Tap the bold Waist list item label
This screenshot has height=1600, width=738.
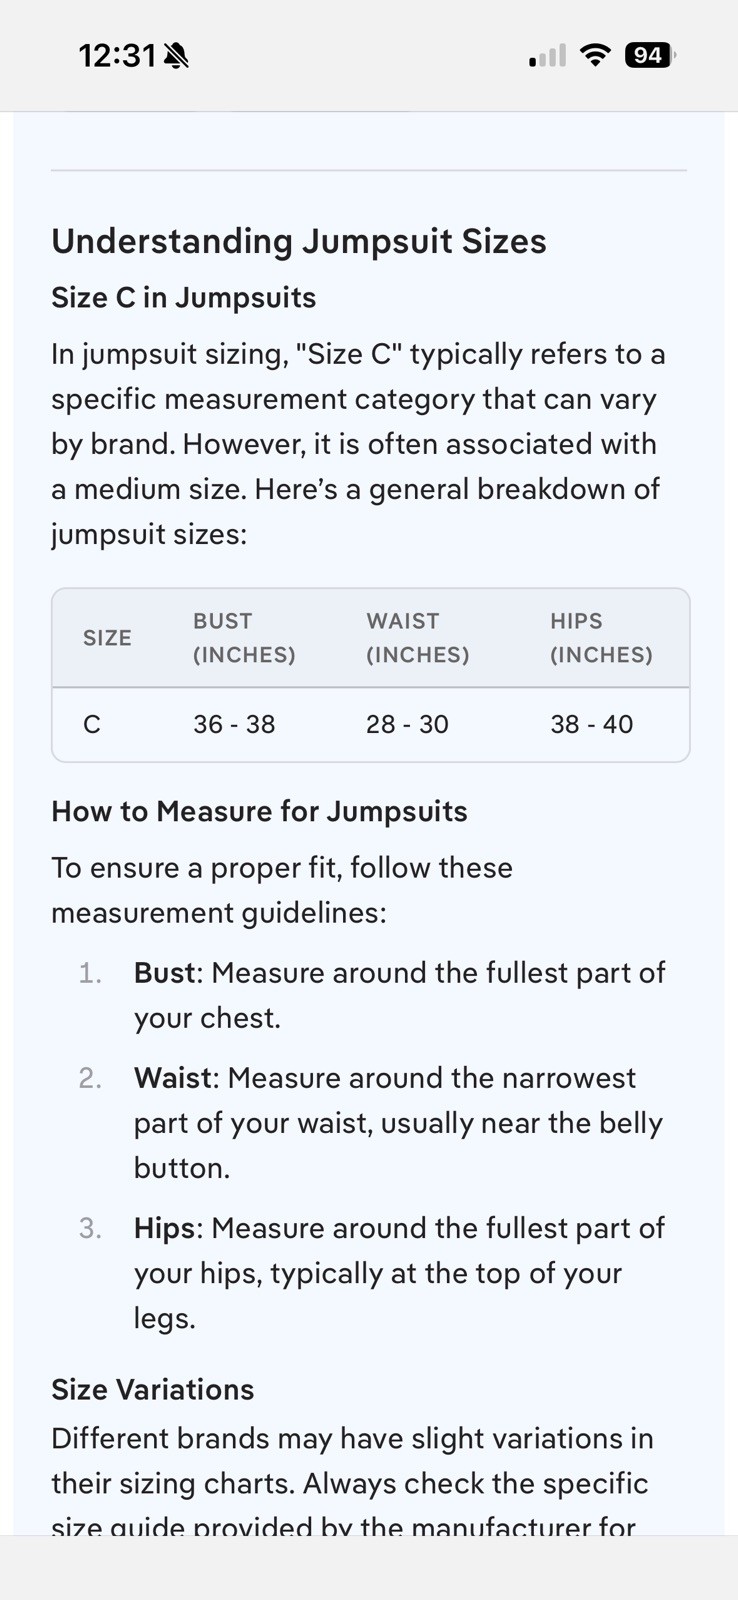[173, 1078]
